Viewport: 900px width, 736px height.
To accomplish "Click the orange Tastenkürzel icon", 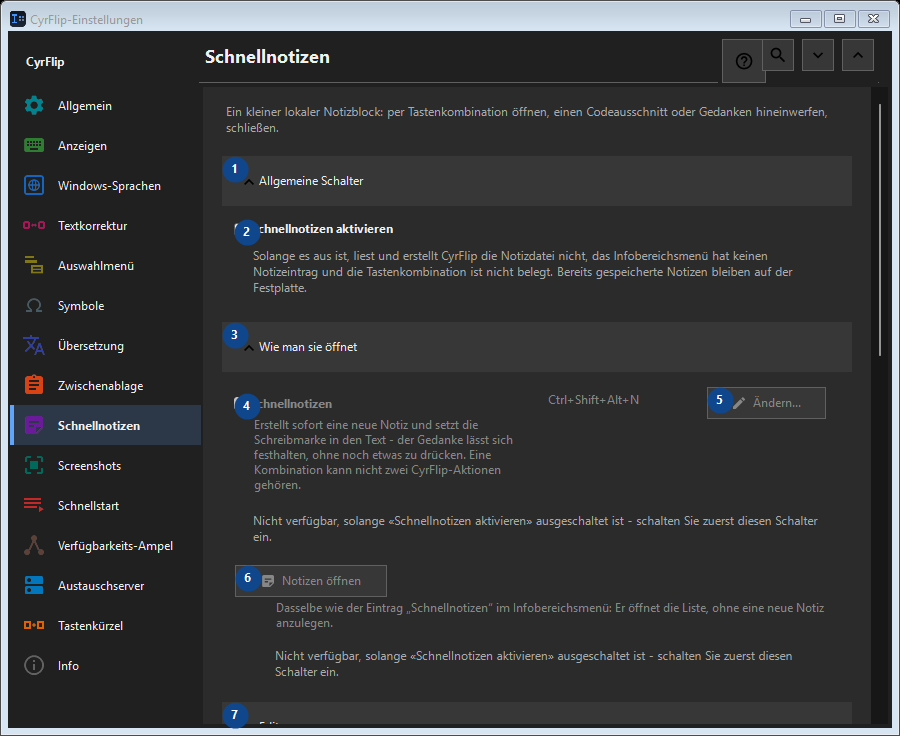I will [34, 625].
